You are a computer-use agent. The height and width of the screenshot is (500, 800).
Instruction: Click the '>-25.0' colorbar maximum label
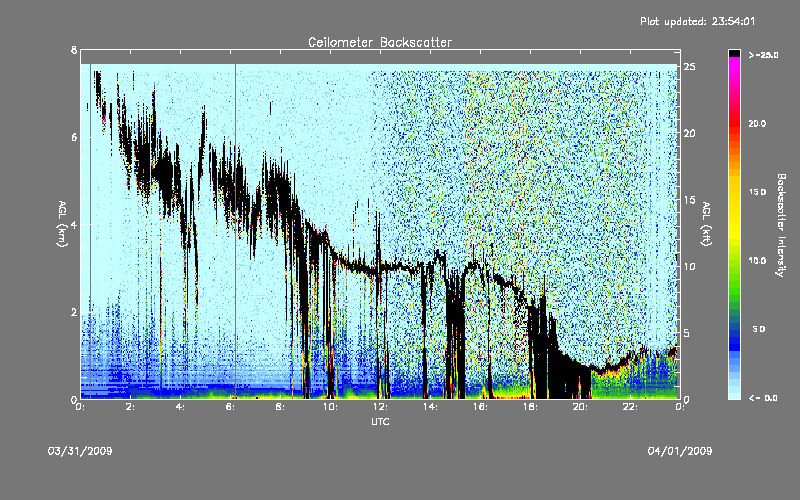764,55
